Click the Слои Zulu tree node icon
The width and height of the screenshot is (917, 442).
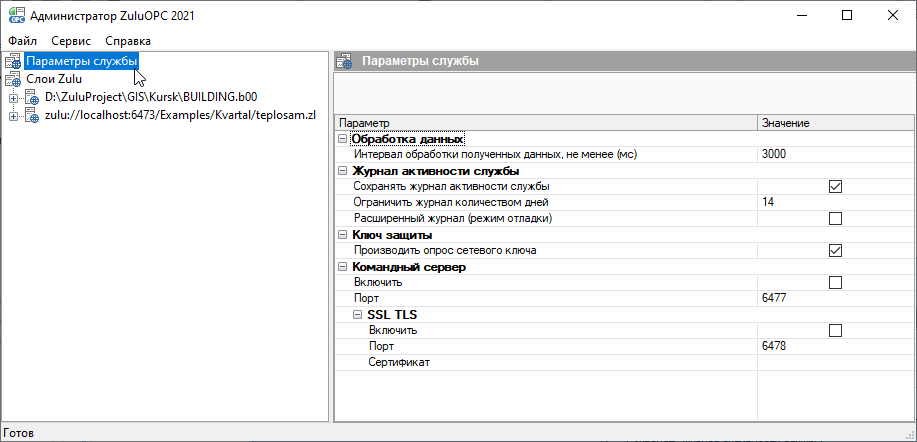[13, 79]
